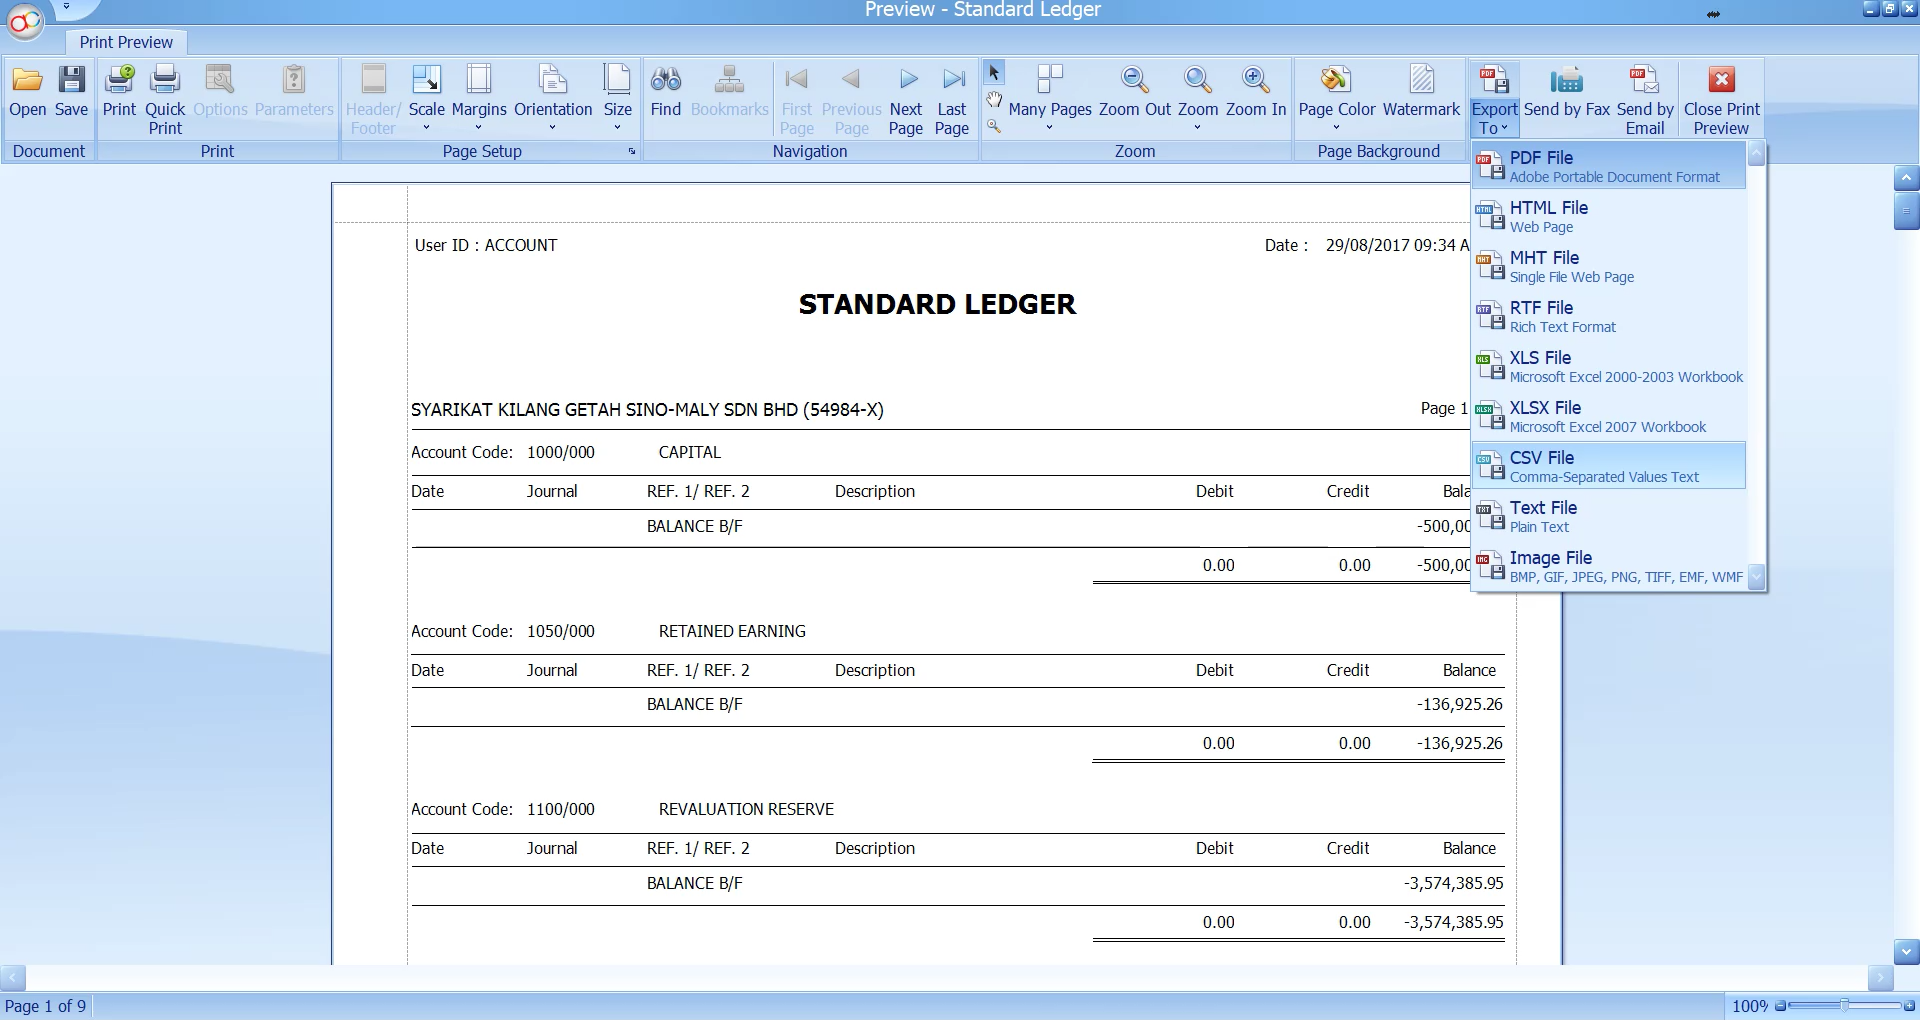Click the Save document icon

pos(71,80)
